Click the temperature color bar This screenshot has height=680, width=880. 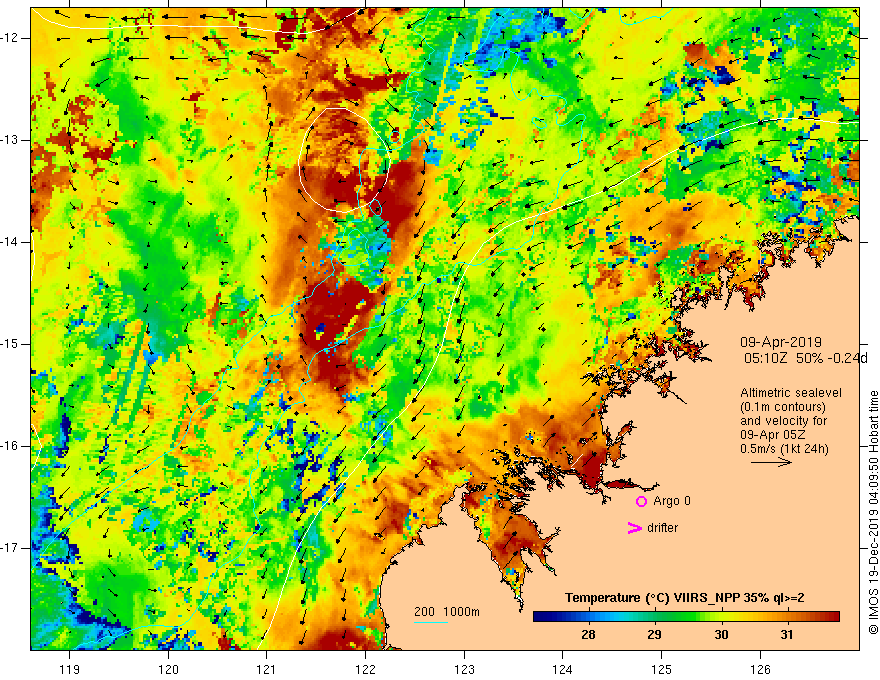click(x=686, y=617)
